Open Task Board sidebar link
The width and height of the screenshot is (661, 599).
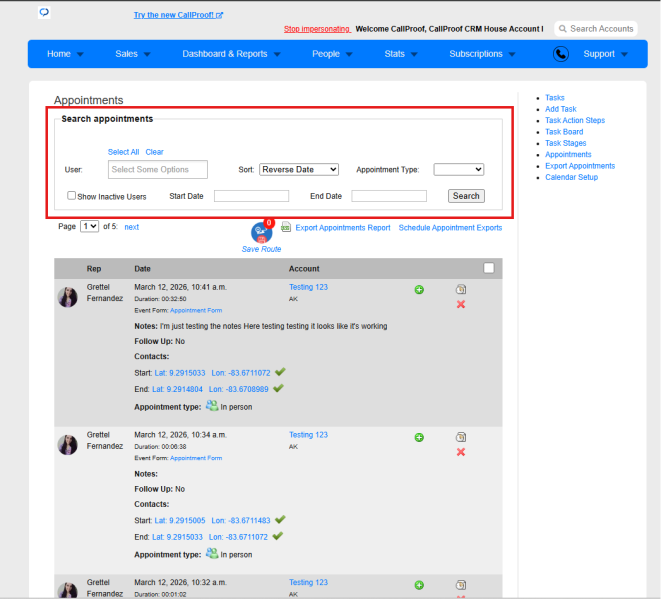[564, 132]
